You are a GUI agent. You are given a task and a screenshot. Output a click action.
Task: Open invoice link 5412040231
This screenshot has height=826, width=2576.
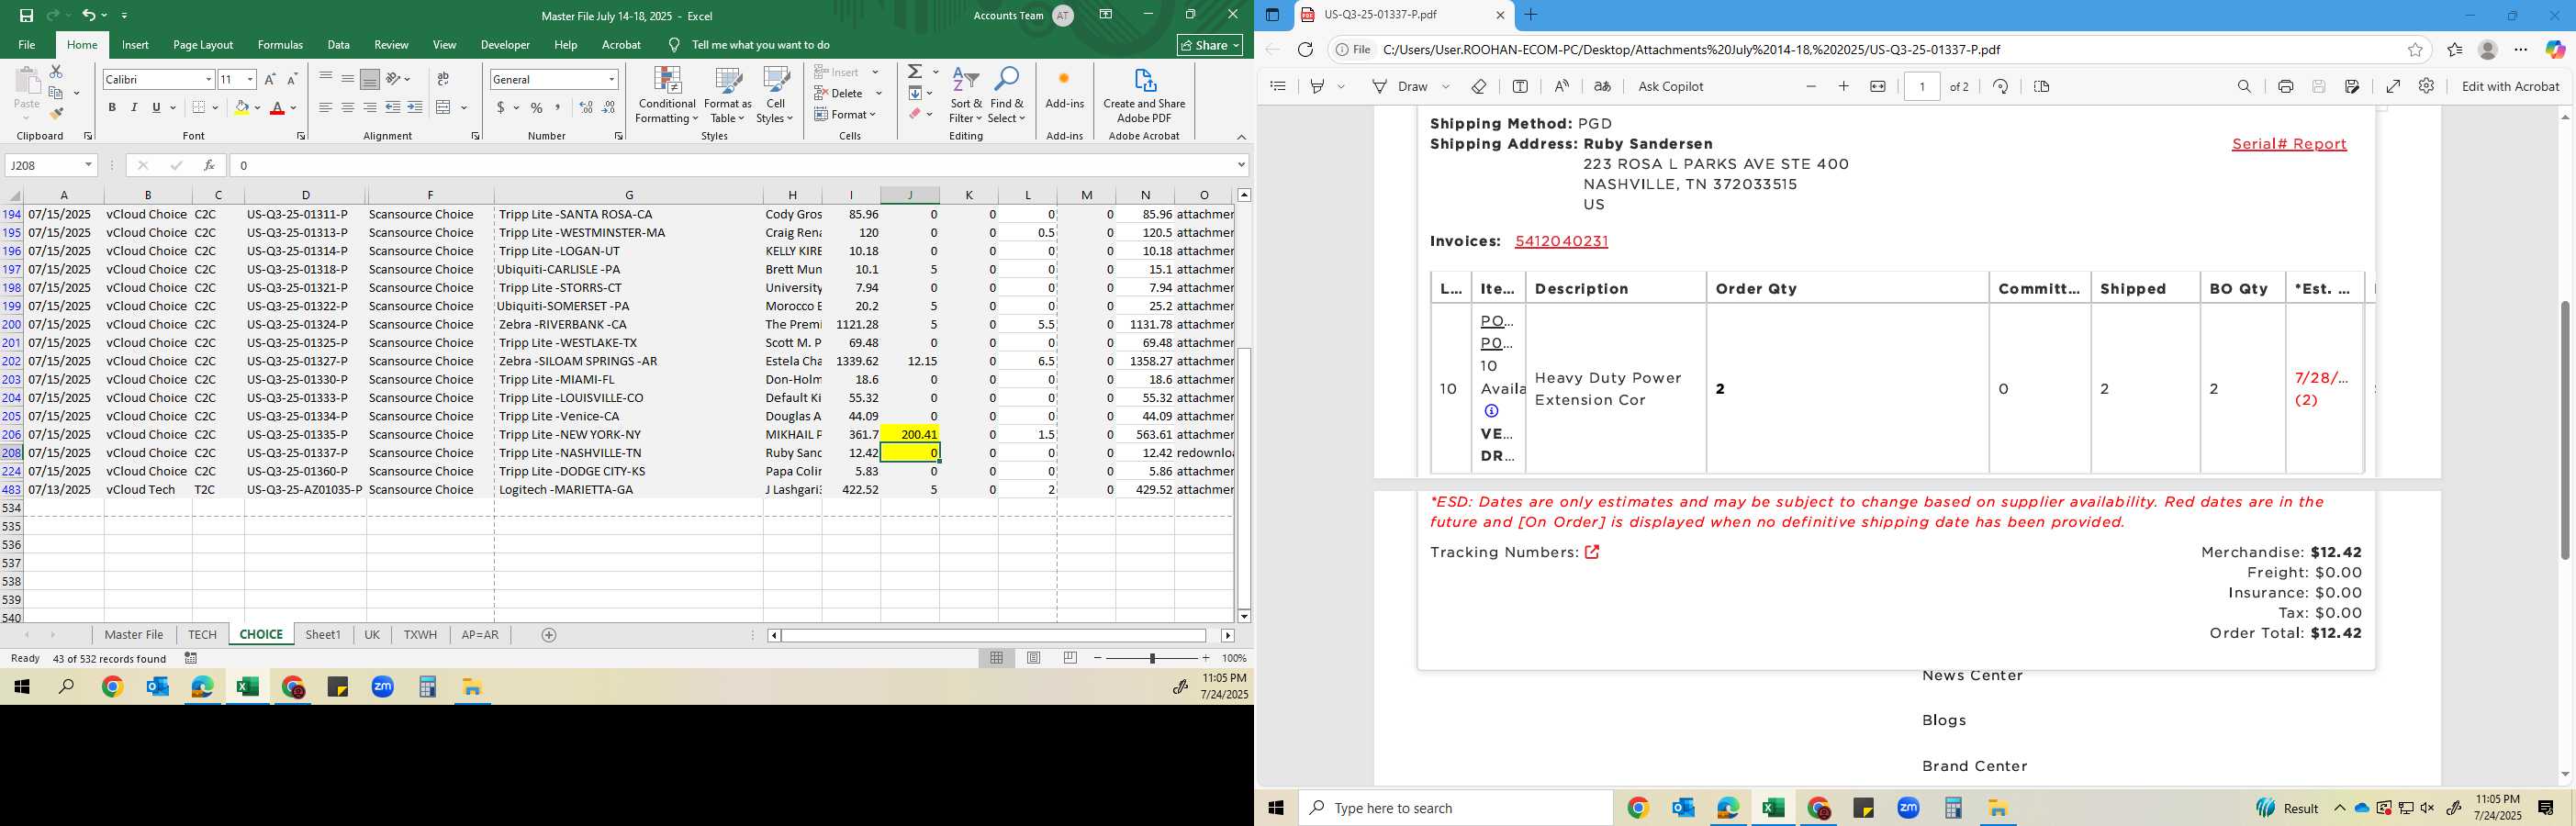(x=1561, y=241)
